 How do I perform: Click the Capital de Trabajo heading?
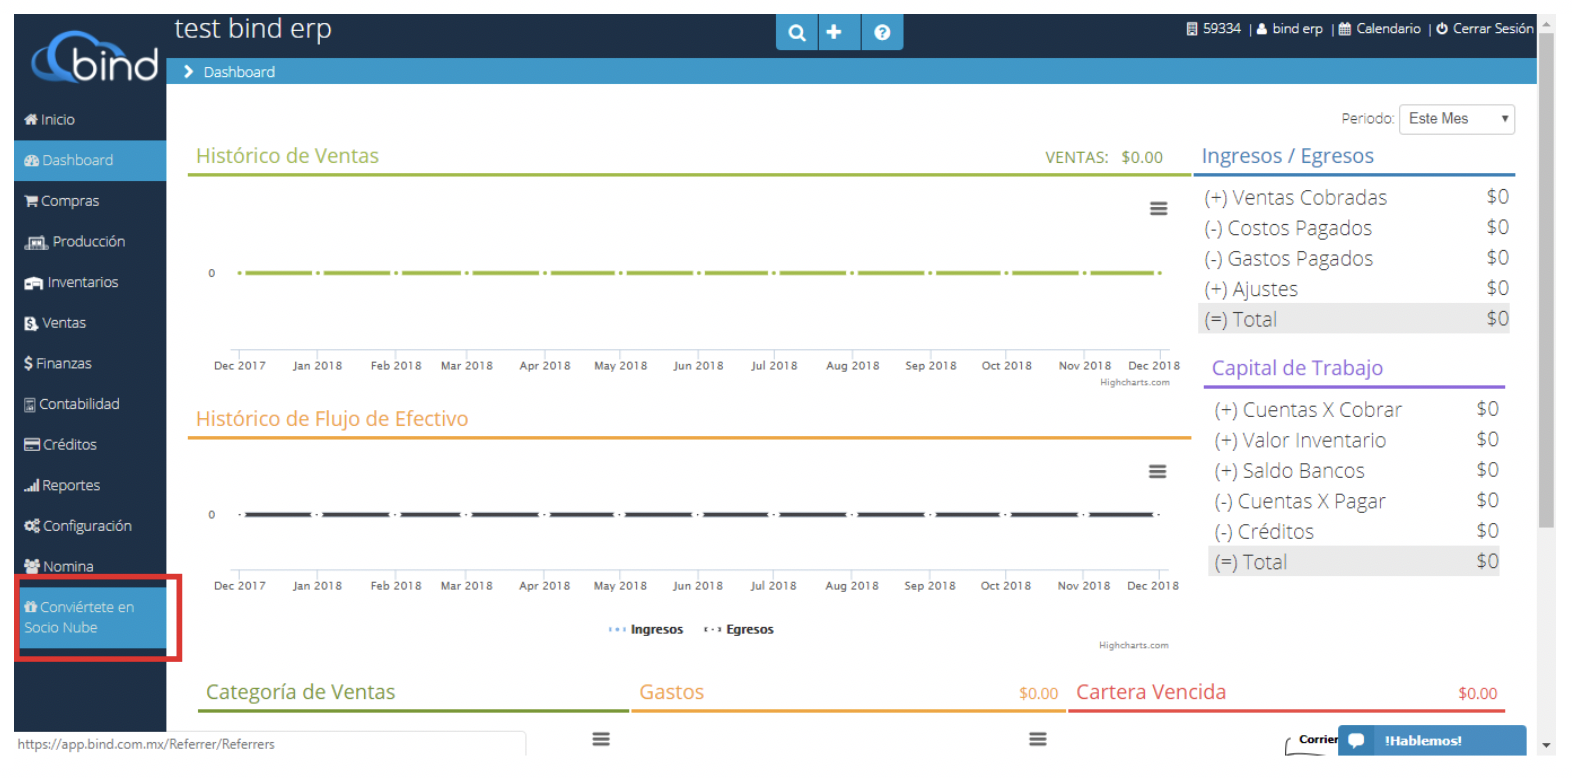click(x=1297, y=368)
